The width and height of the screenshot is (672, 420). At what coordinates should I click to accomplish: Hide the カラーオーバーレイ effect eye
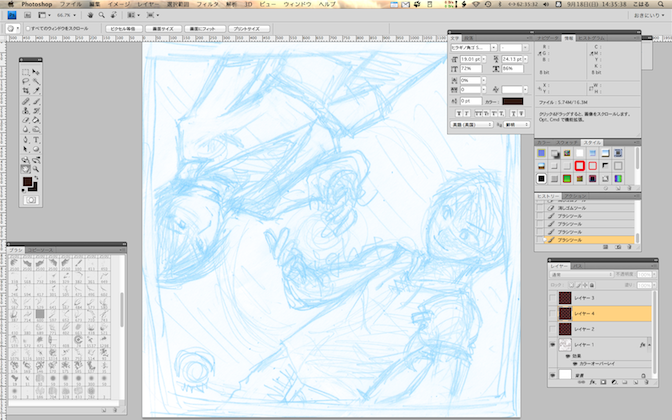tap(576, 363)
